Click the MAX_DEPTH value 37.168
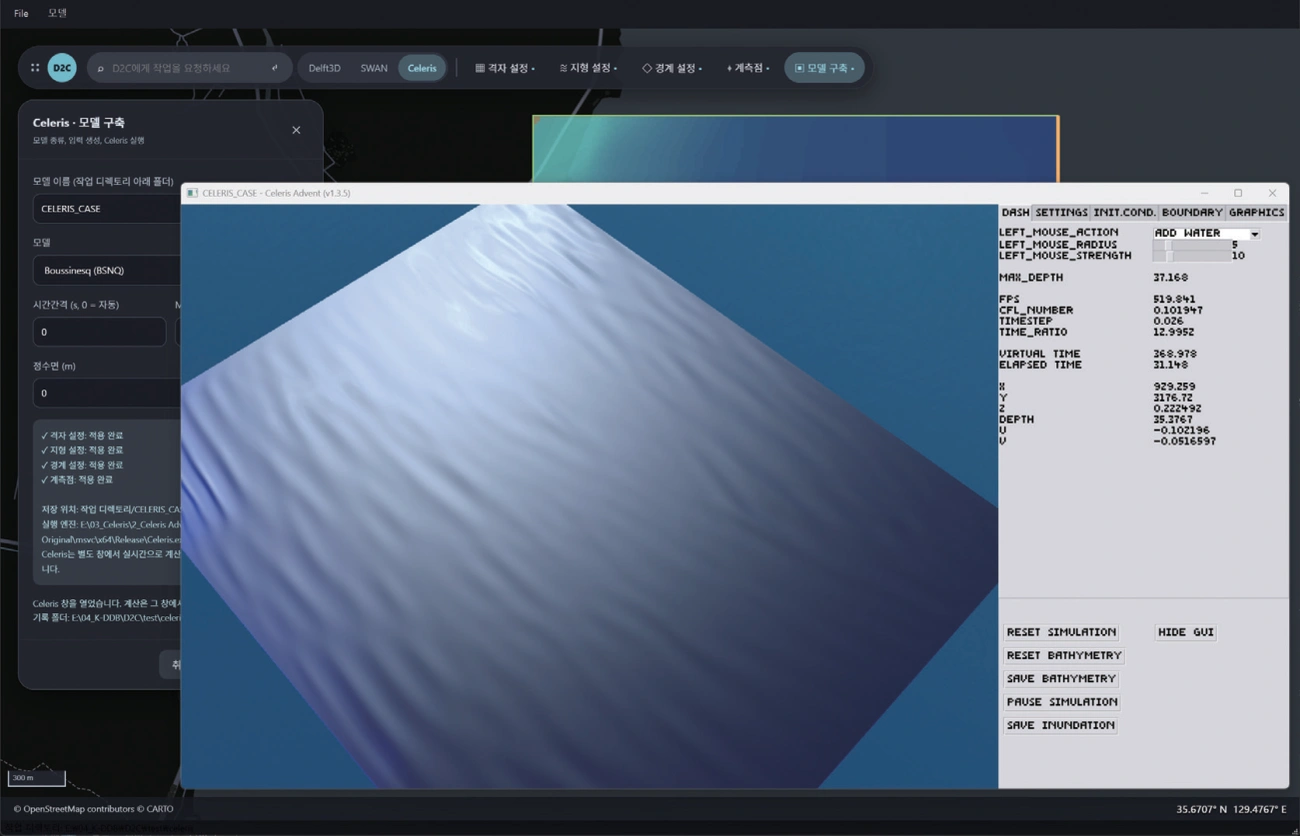The height and width of the screenshot is (836, 1300). coord(1170,277)
